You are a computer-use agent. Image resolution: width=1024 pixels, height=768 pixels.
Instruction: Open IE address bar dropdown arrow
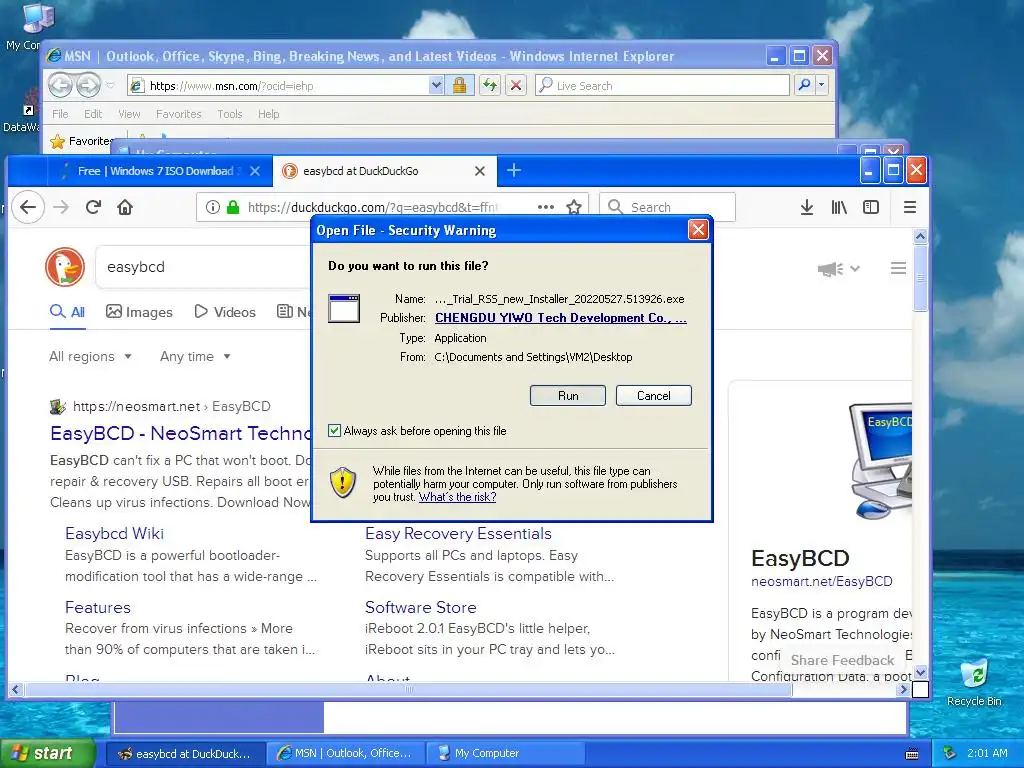tap(436, 85)
